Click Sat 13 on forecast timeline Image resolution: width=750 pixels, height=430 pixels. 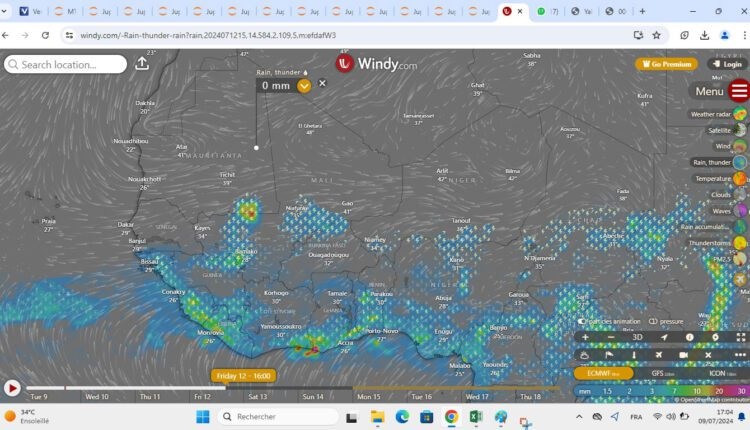point(258,397)
